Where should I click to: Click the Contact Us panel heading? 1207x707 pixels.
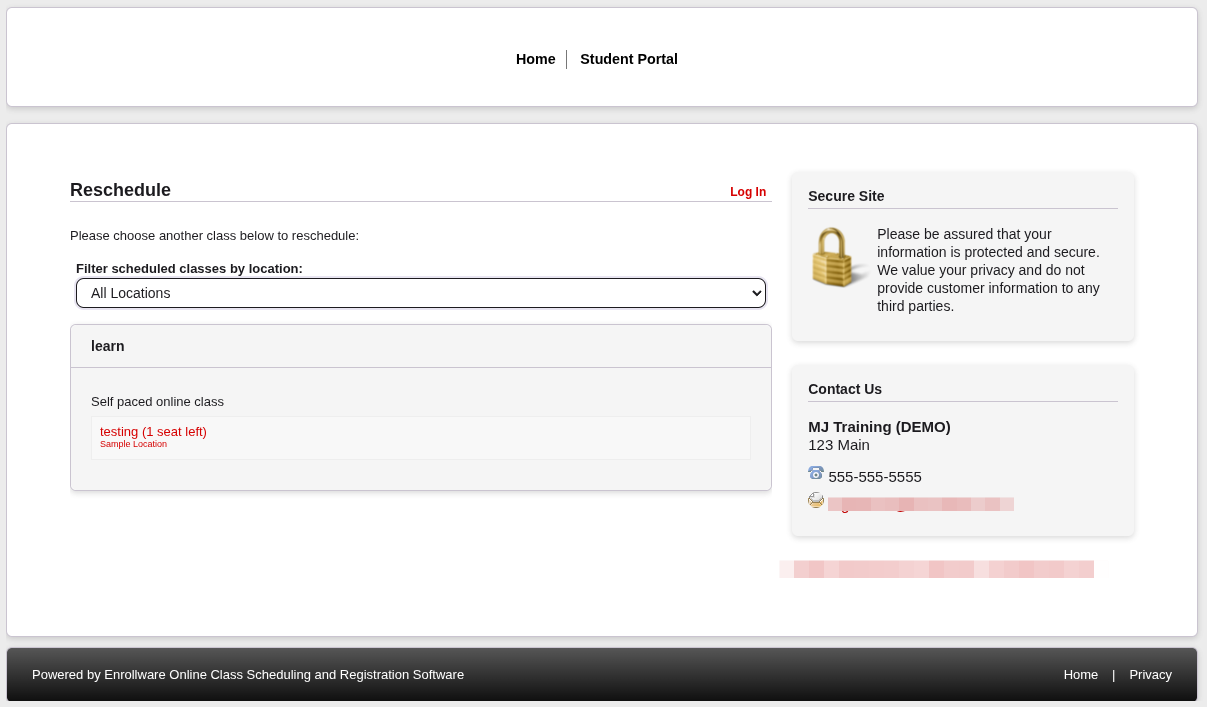[845, 389]
